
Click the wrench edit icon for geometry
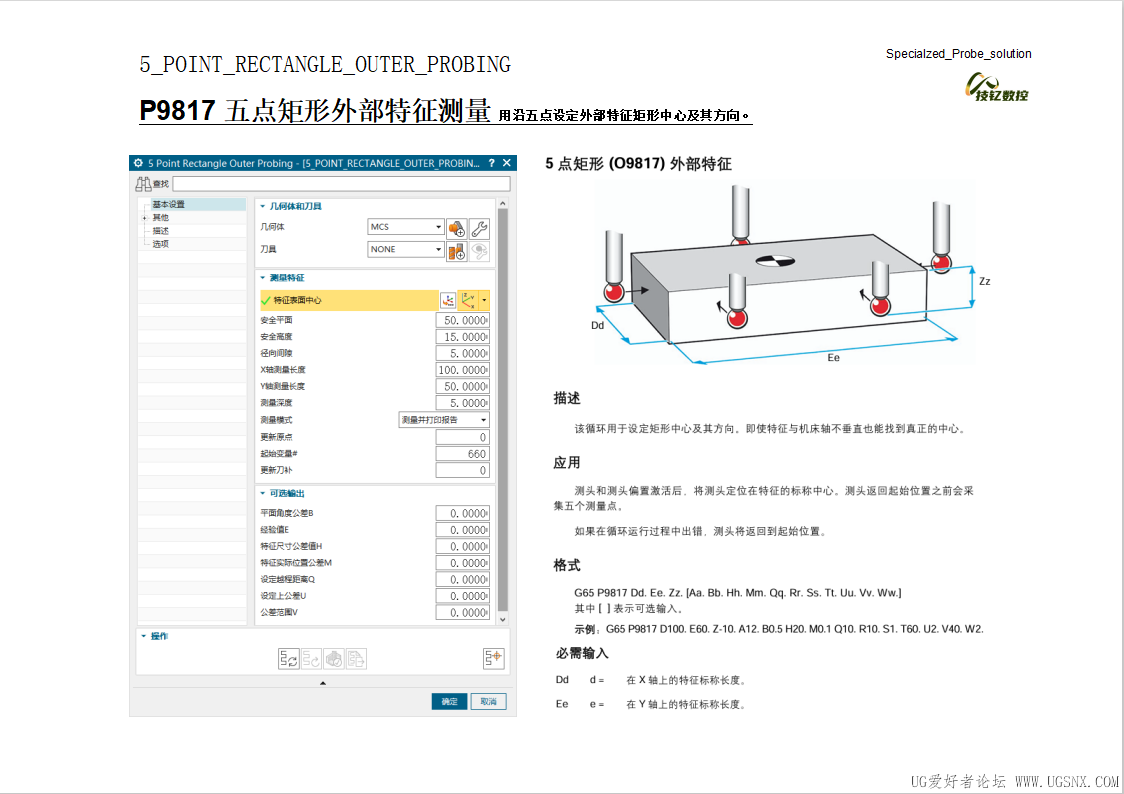point(480,229)
